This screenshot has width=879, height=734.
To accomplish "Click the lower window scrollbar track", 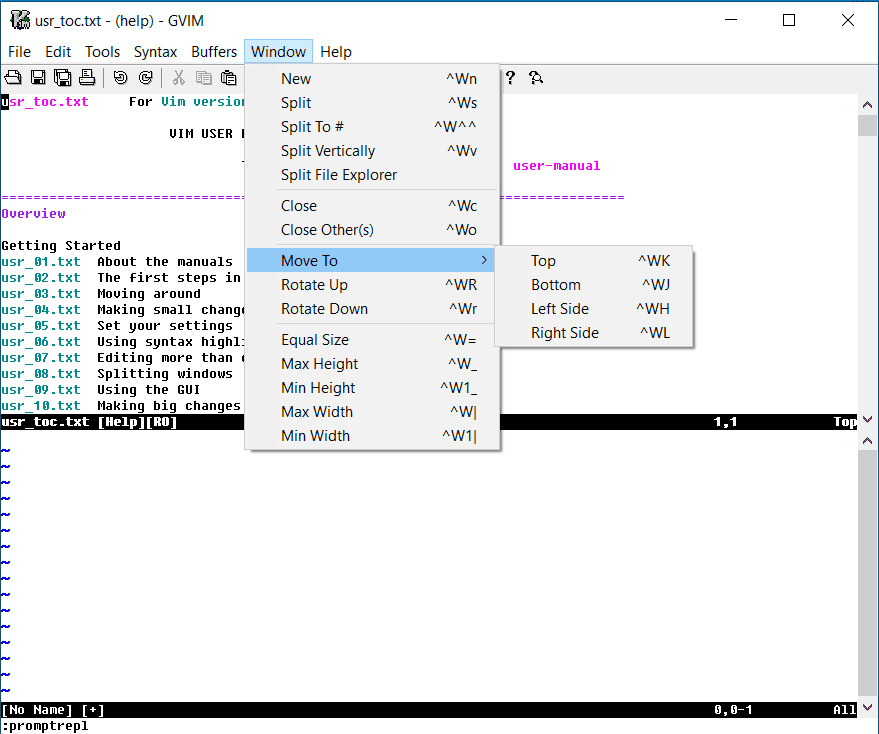I will pos(867,574).
